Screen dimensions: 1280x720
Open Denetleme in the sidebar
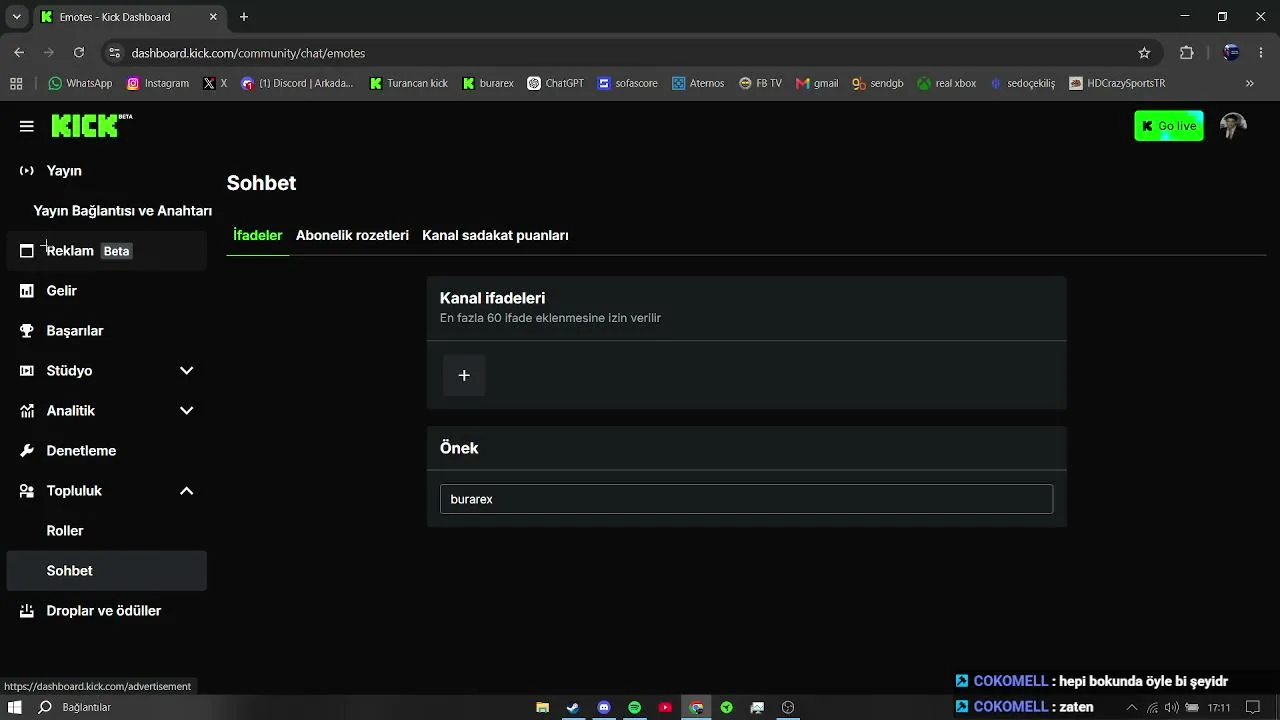(107, 451)
